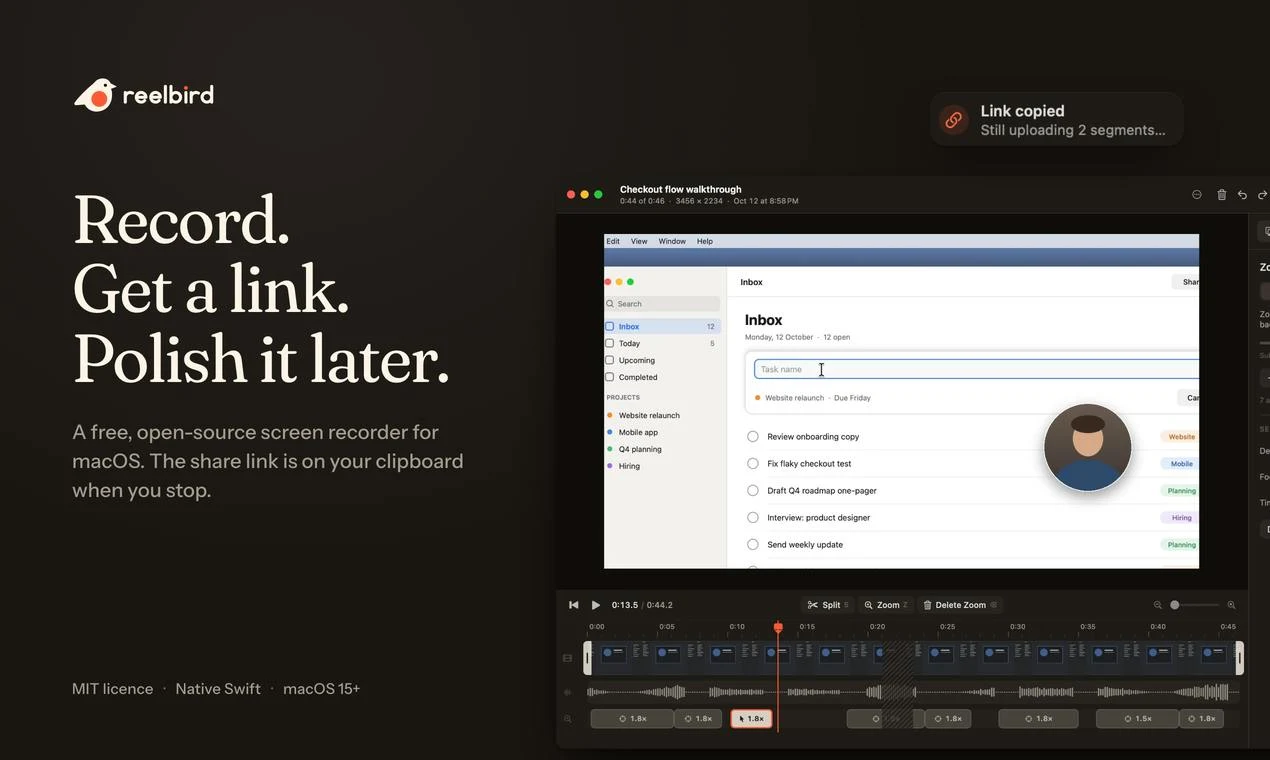Click the Delete Zoom button
Image resolution: width=1270 pixels, height=760 pixels.
(x=960, y=605)
